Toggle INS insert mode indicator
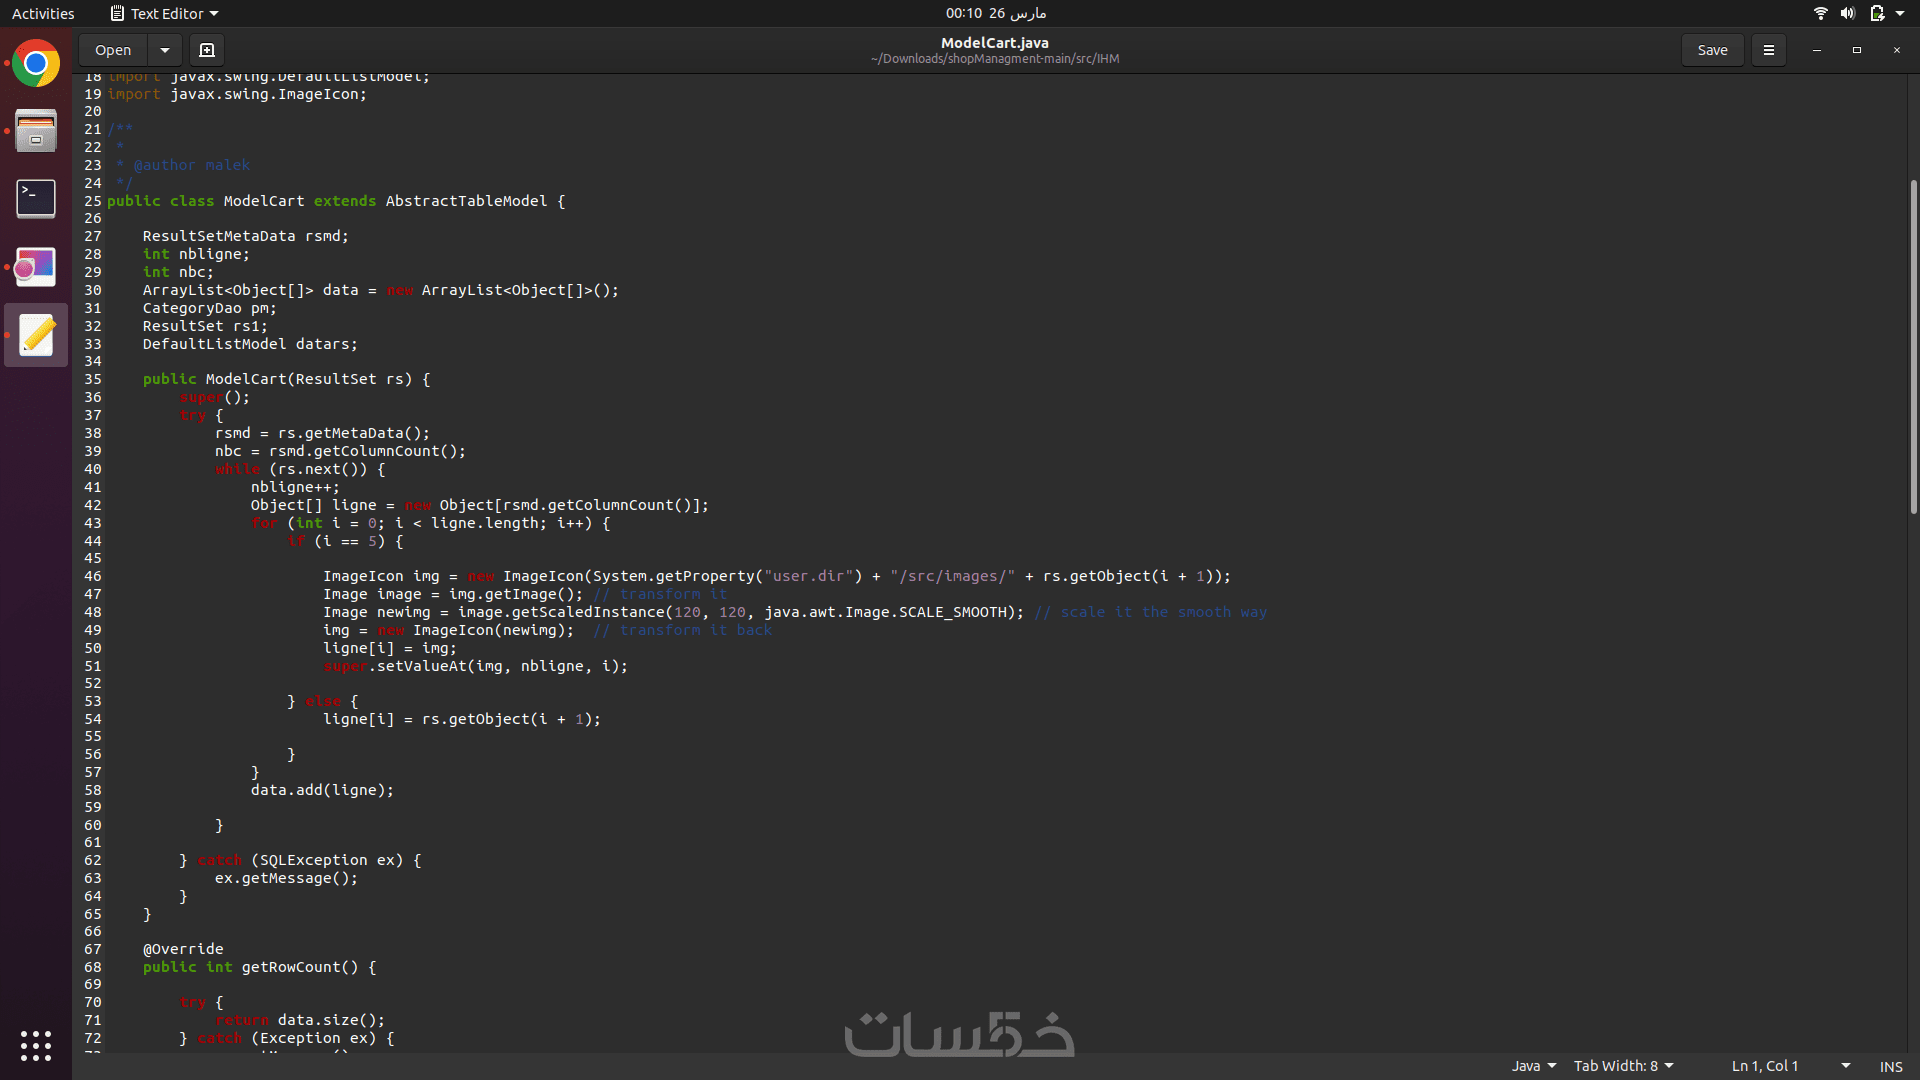1920x1080 pixels. point(1890,1066)
